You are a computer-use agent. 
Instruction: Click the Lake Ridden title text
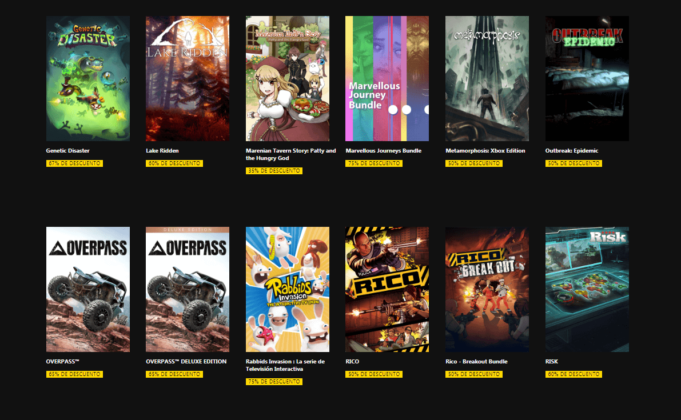click(162, 151)
